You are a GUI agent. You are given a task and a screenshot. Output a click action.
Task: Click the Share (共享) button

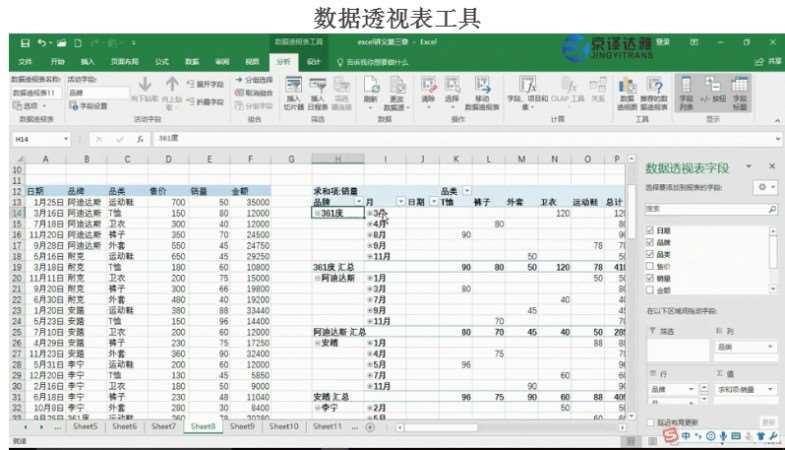click(x=768, y=61)
